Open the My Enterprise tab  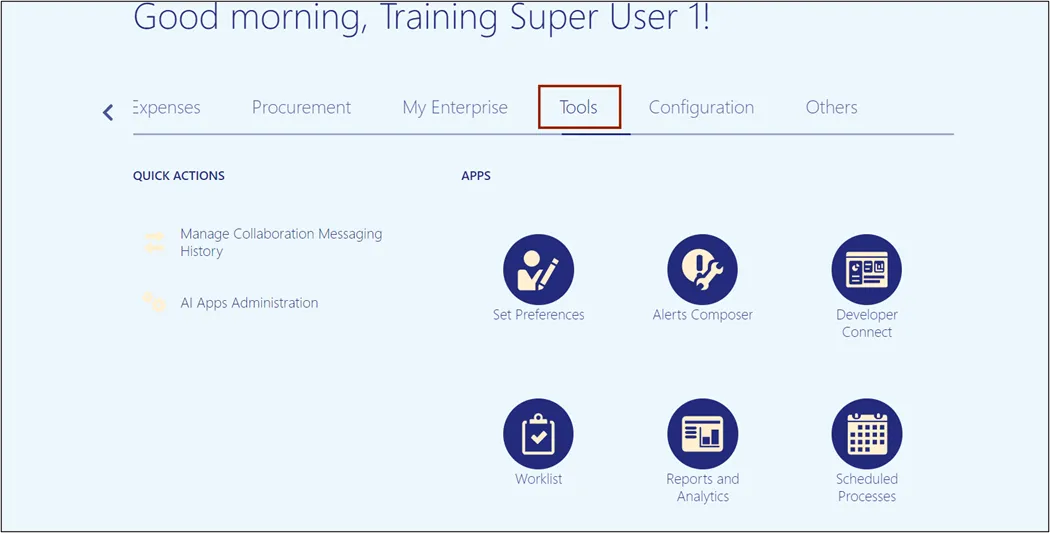click(455, 108)
